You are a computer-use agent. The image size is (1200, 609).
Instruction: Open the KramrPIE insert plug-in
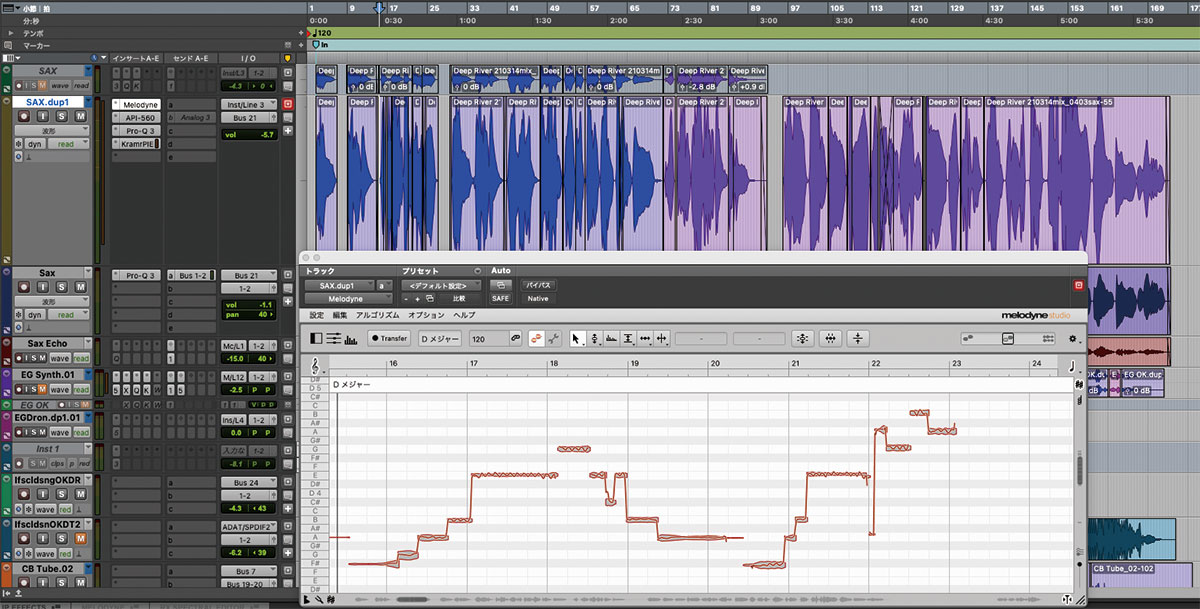click(138, 144)
